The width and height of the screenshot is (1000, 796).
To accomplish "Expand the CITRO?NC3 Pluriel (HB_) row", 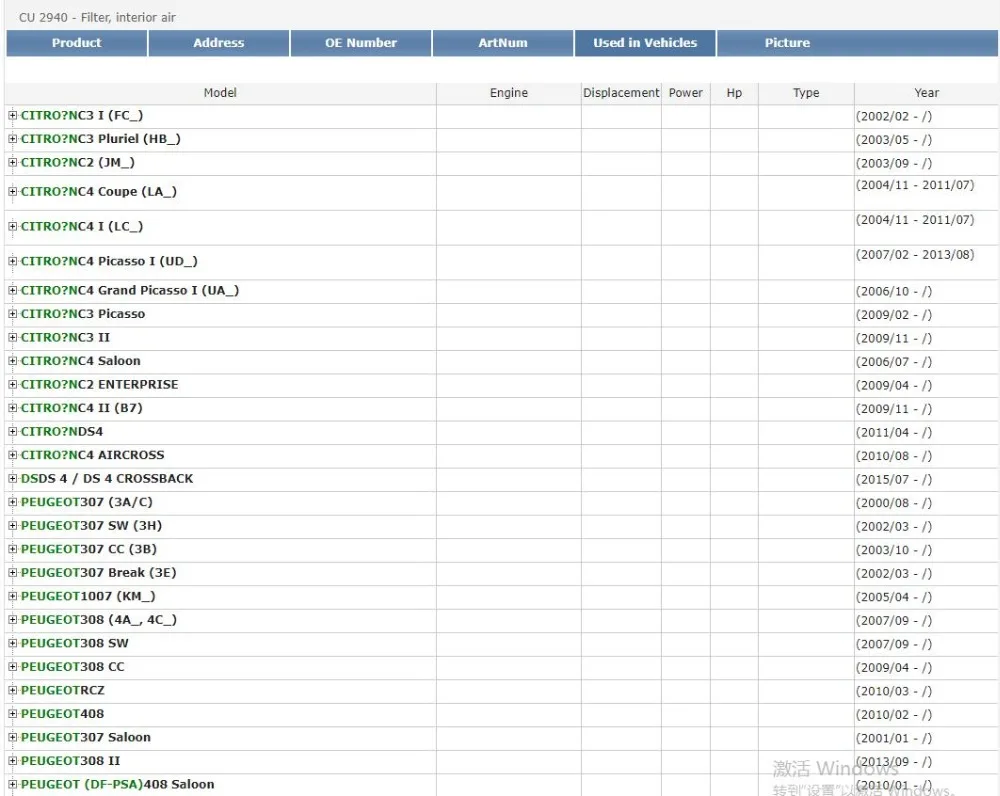I will pyautogui.click(x=13, y=139).
